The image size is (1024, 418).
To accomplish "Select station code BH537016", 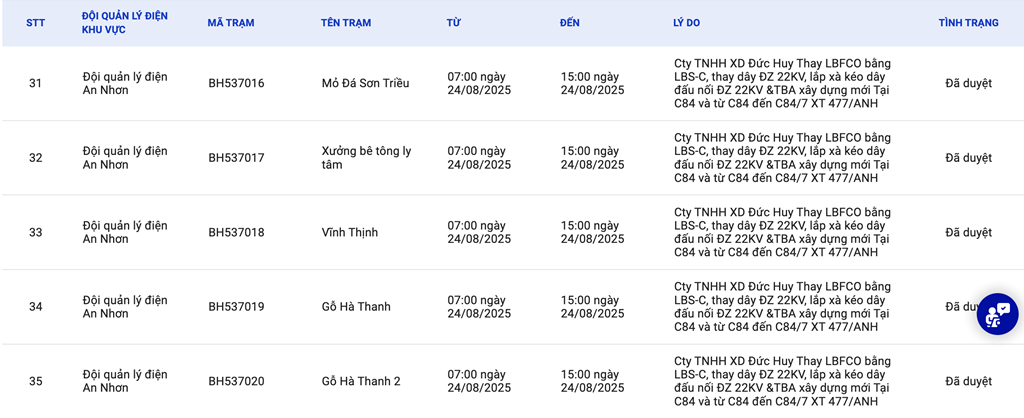I will 236,83.
